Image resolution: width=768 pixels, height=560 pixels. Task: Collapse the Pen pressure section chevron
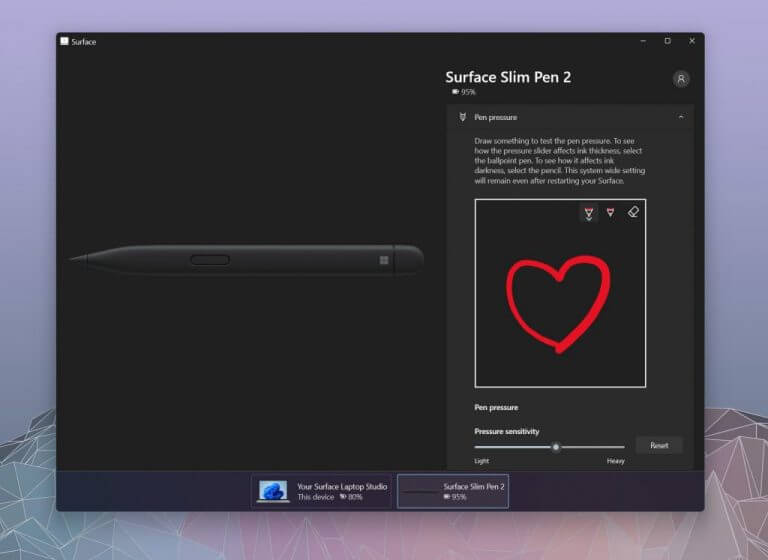pyautogui.click(x=681, y=117)
